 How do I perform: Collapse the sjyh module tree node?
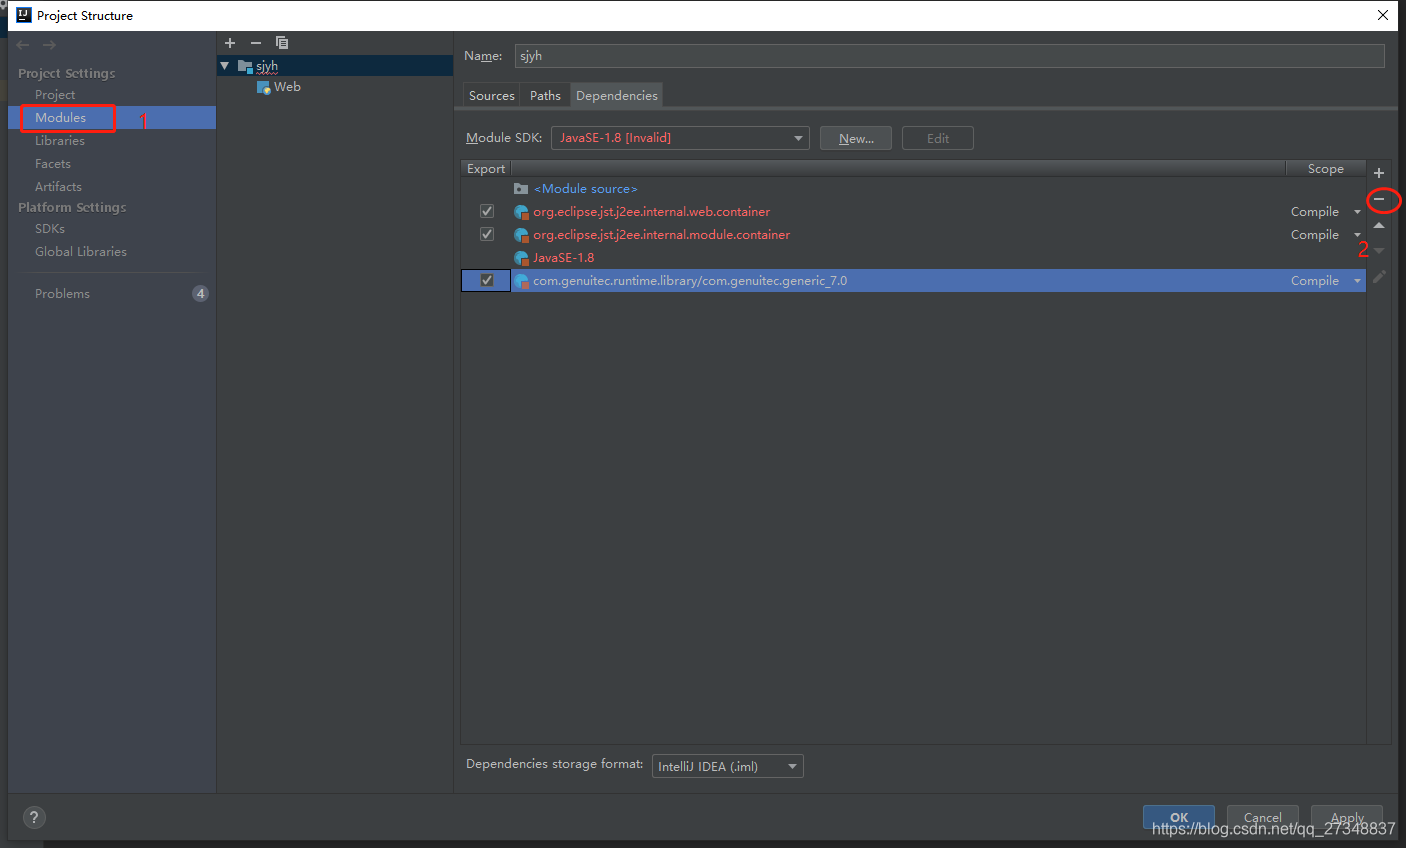pos(225,66)
